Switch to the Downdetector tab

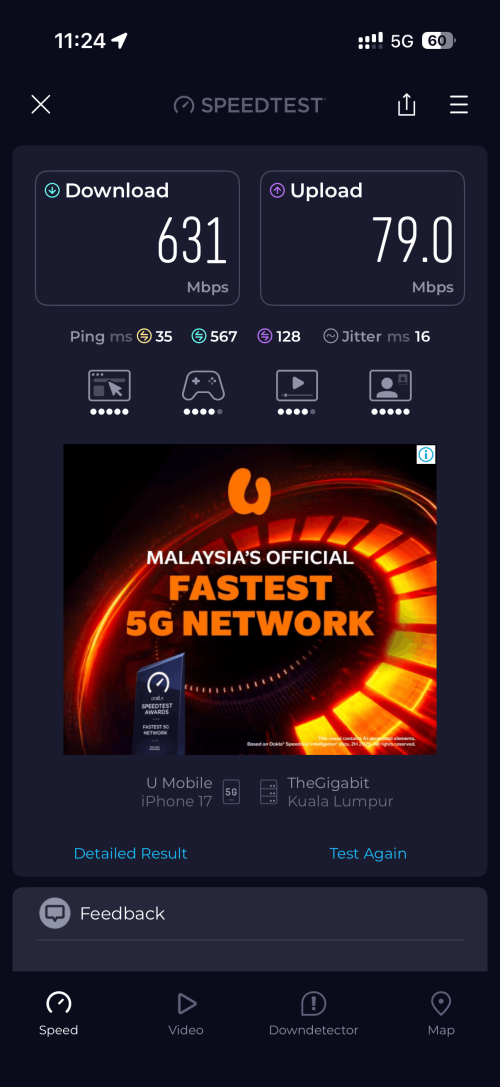[x=313, y=1014]
